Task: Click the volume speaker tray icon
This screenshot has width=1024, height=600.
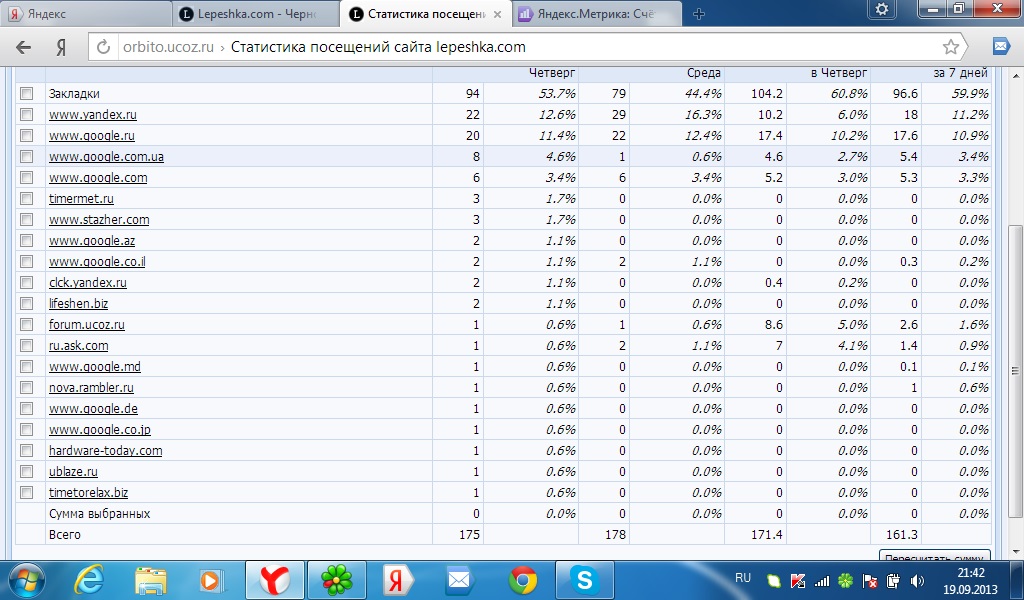Action: click(917, 580)
